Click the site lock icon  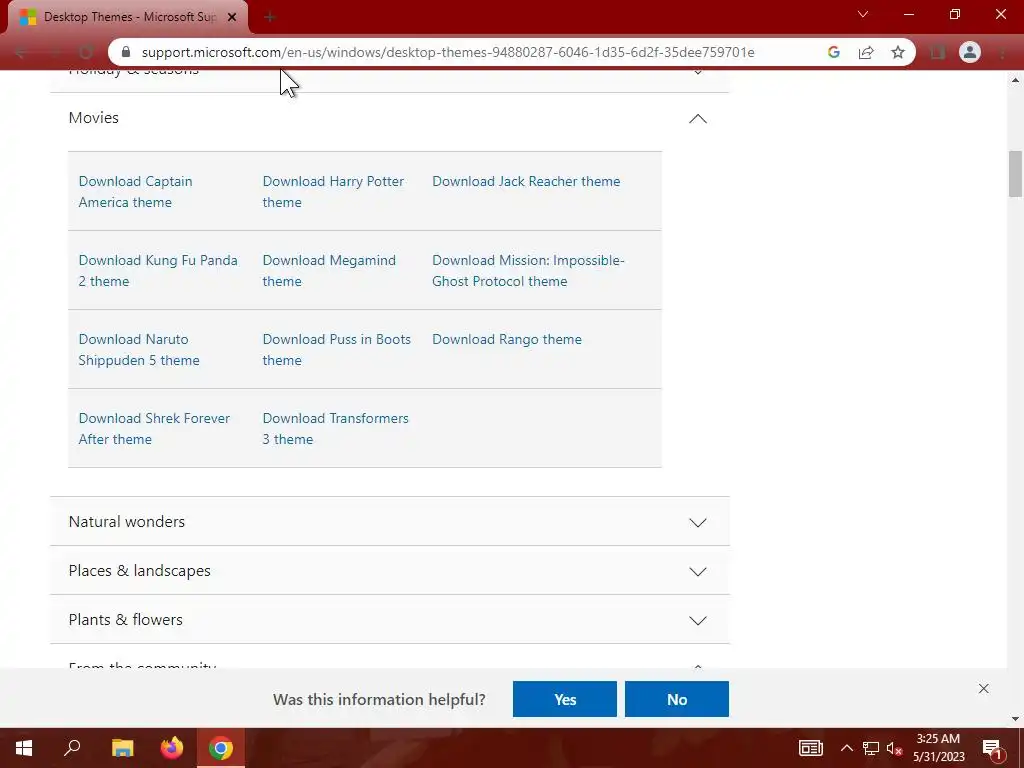127,52
